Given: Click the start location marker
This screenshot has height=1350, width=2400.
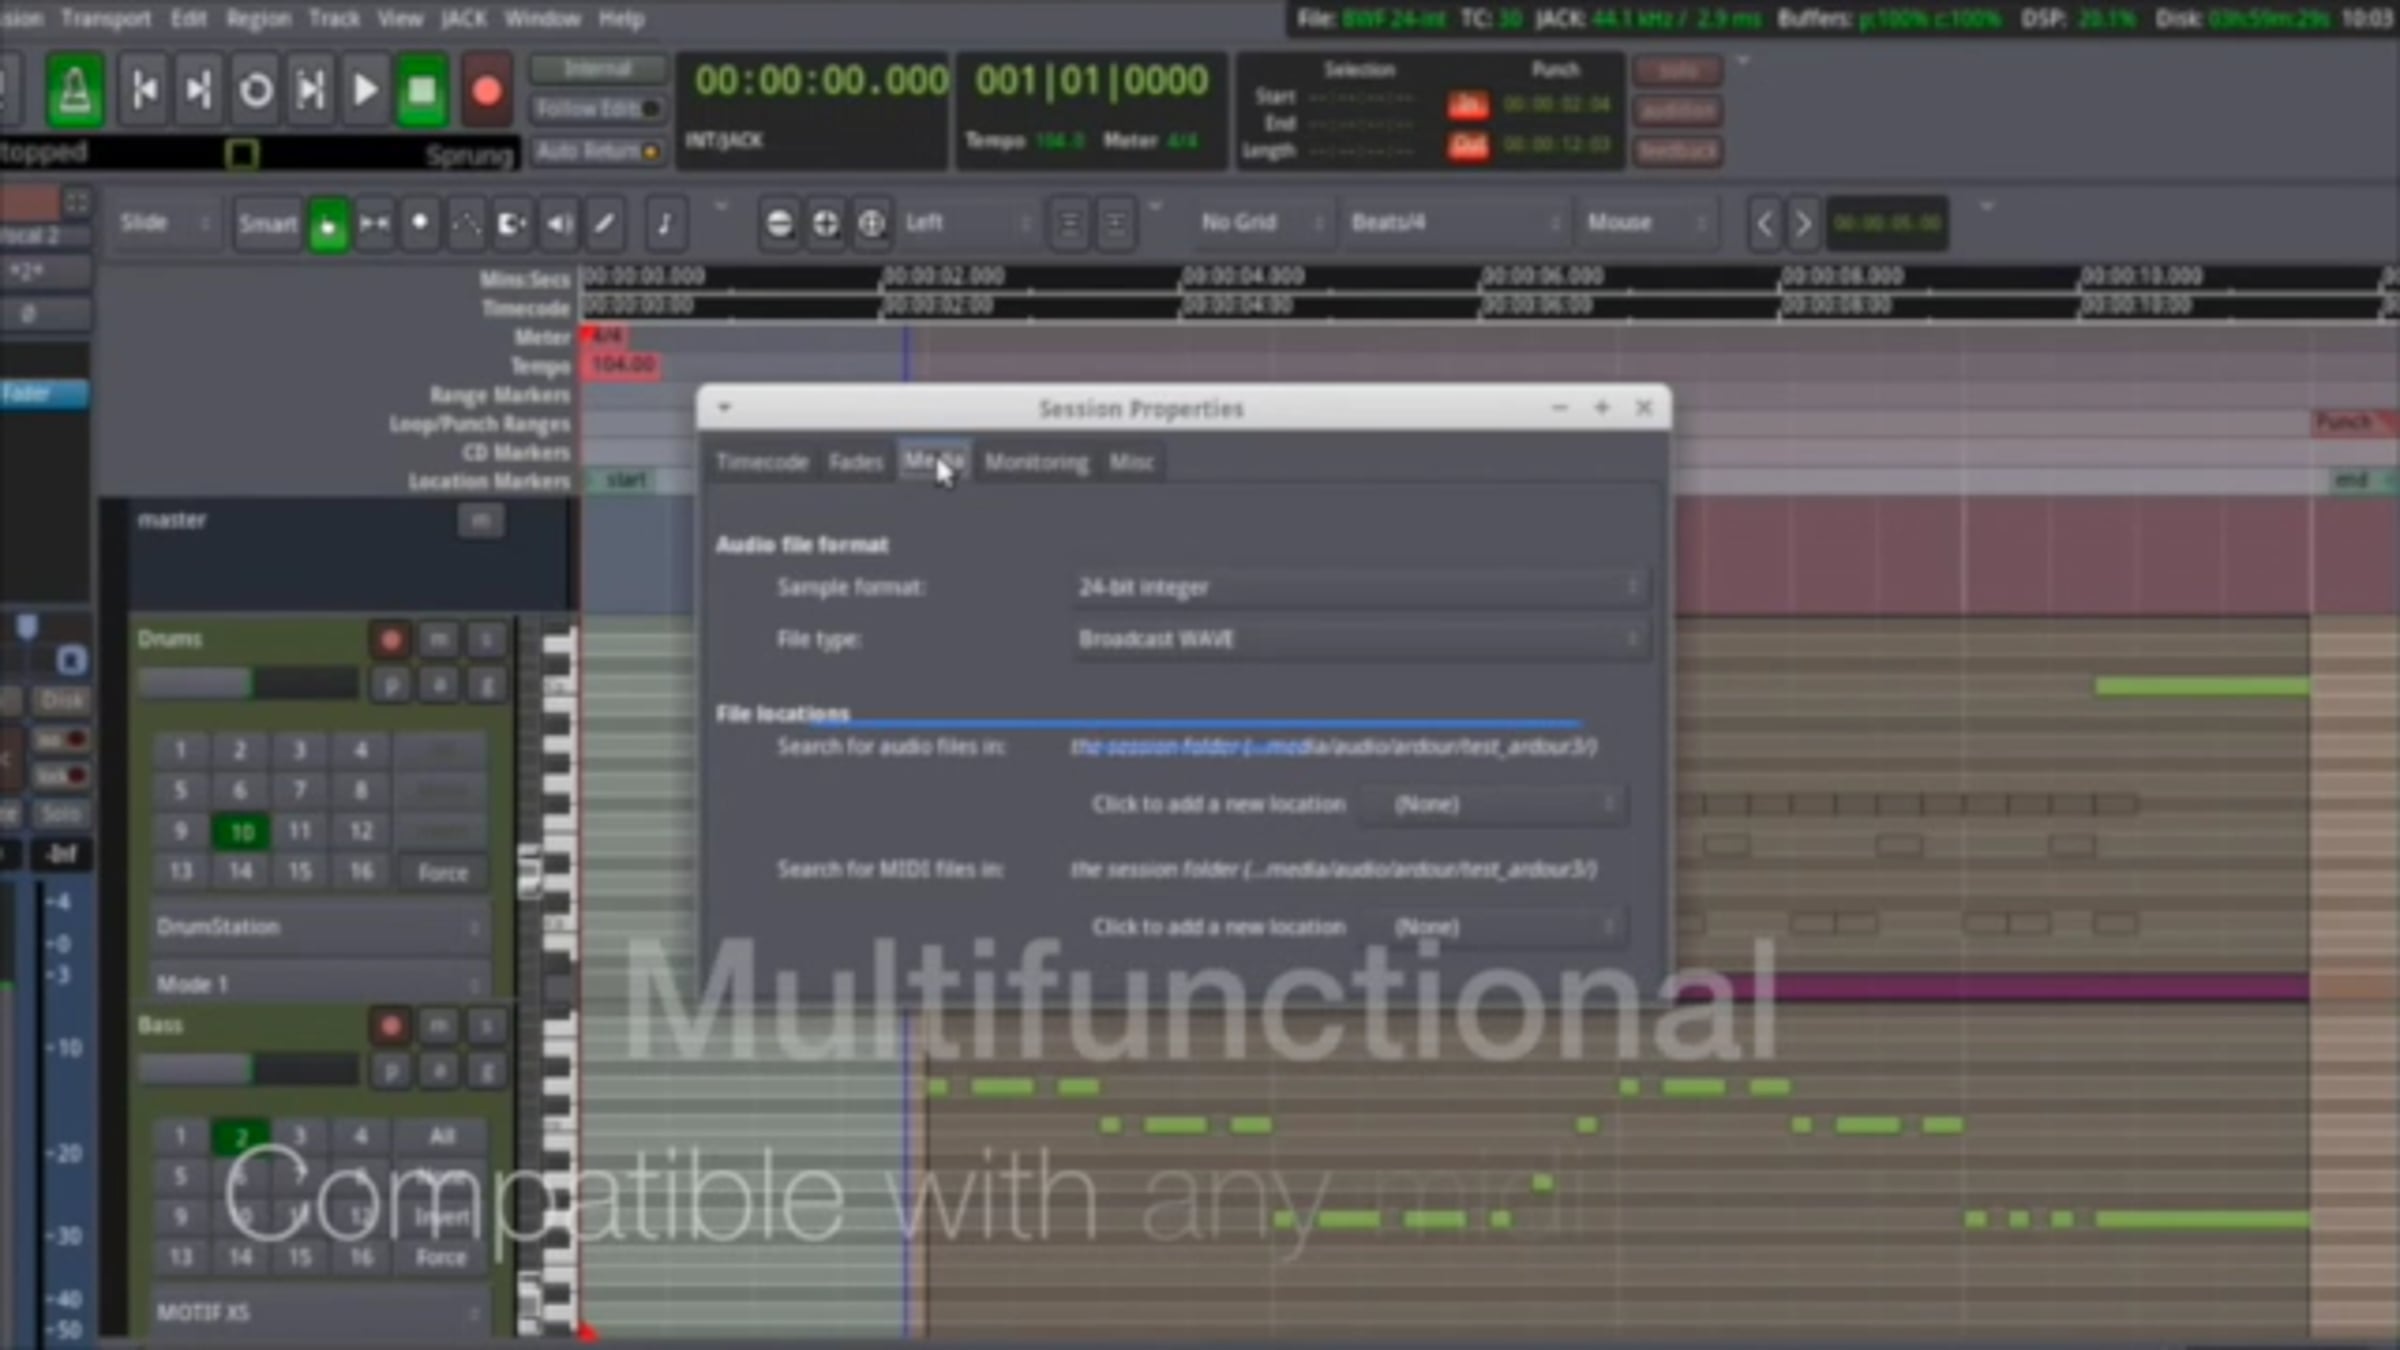Looking at the screenshot, I should (x=626, y=480).
